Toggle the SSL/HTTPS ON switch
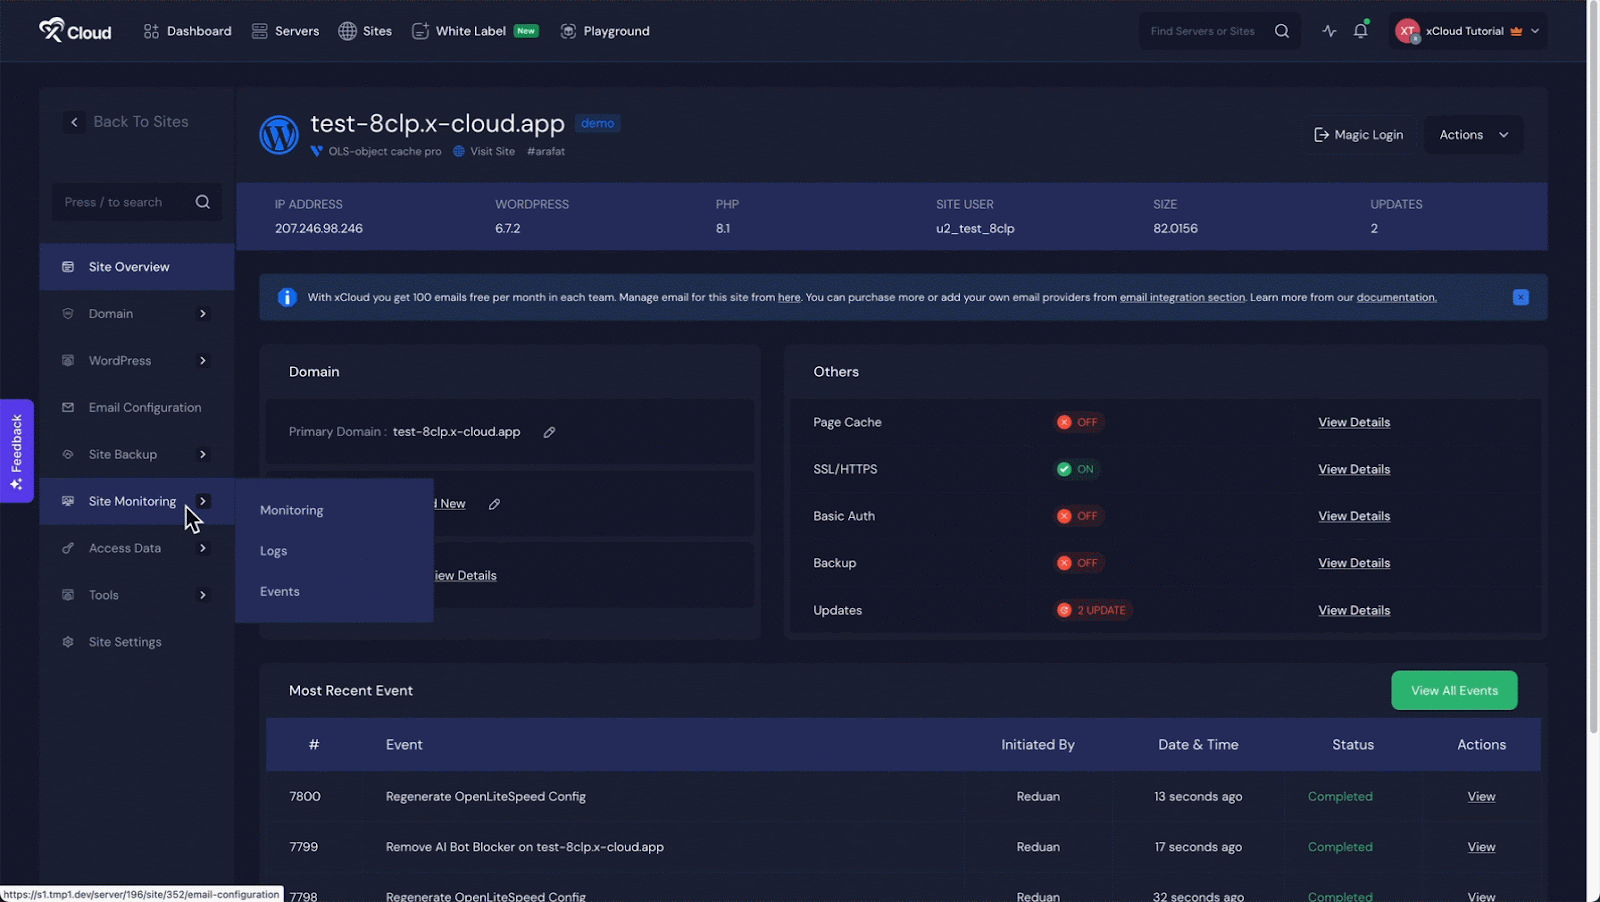Screen dimensions: 1600x902 coord(1076,468)
